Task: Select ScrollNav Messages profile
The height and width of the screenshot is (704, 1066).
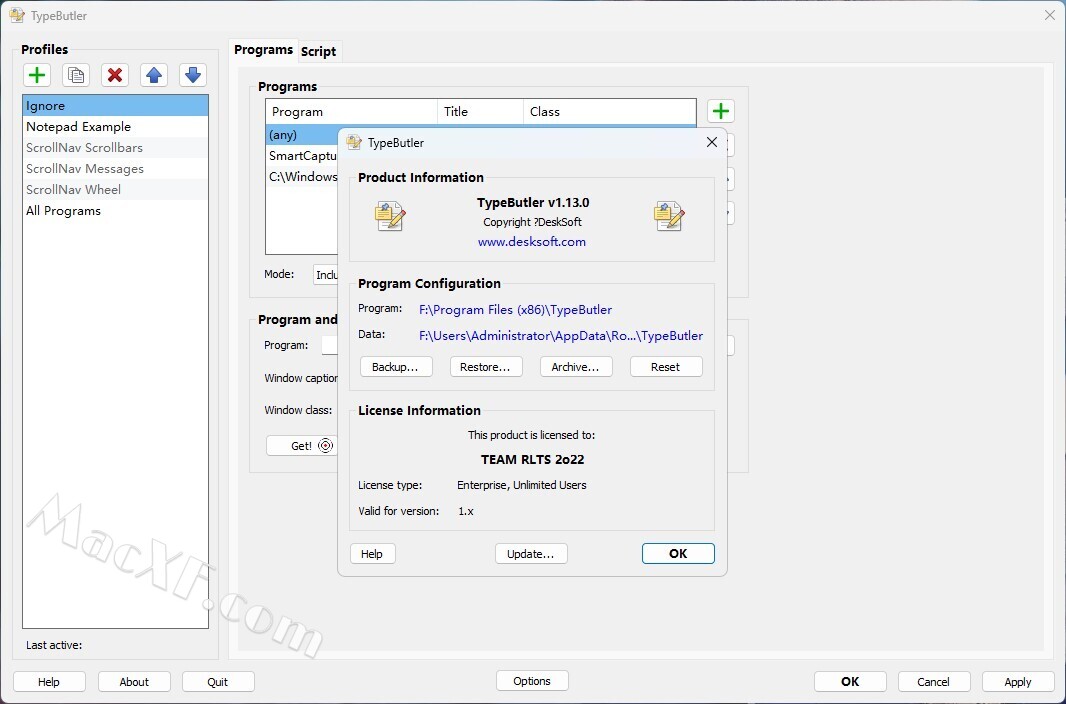Action: click(116, 169)
